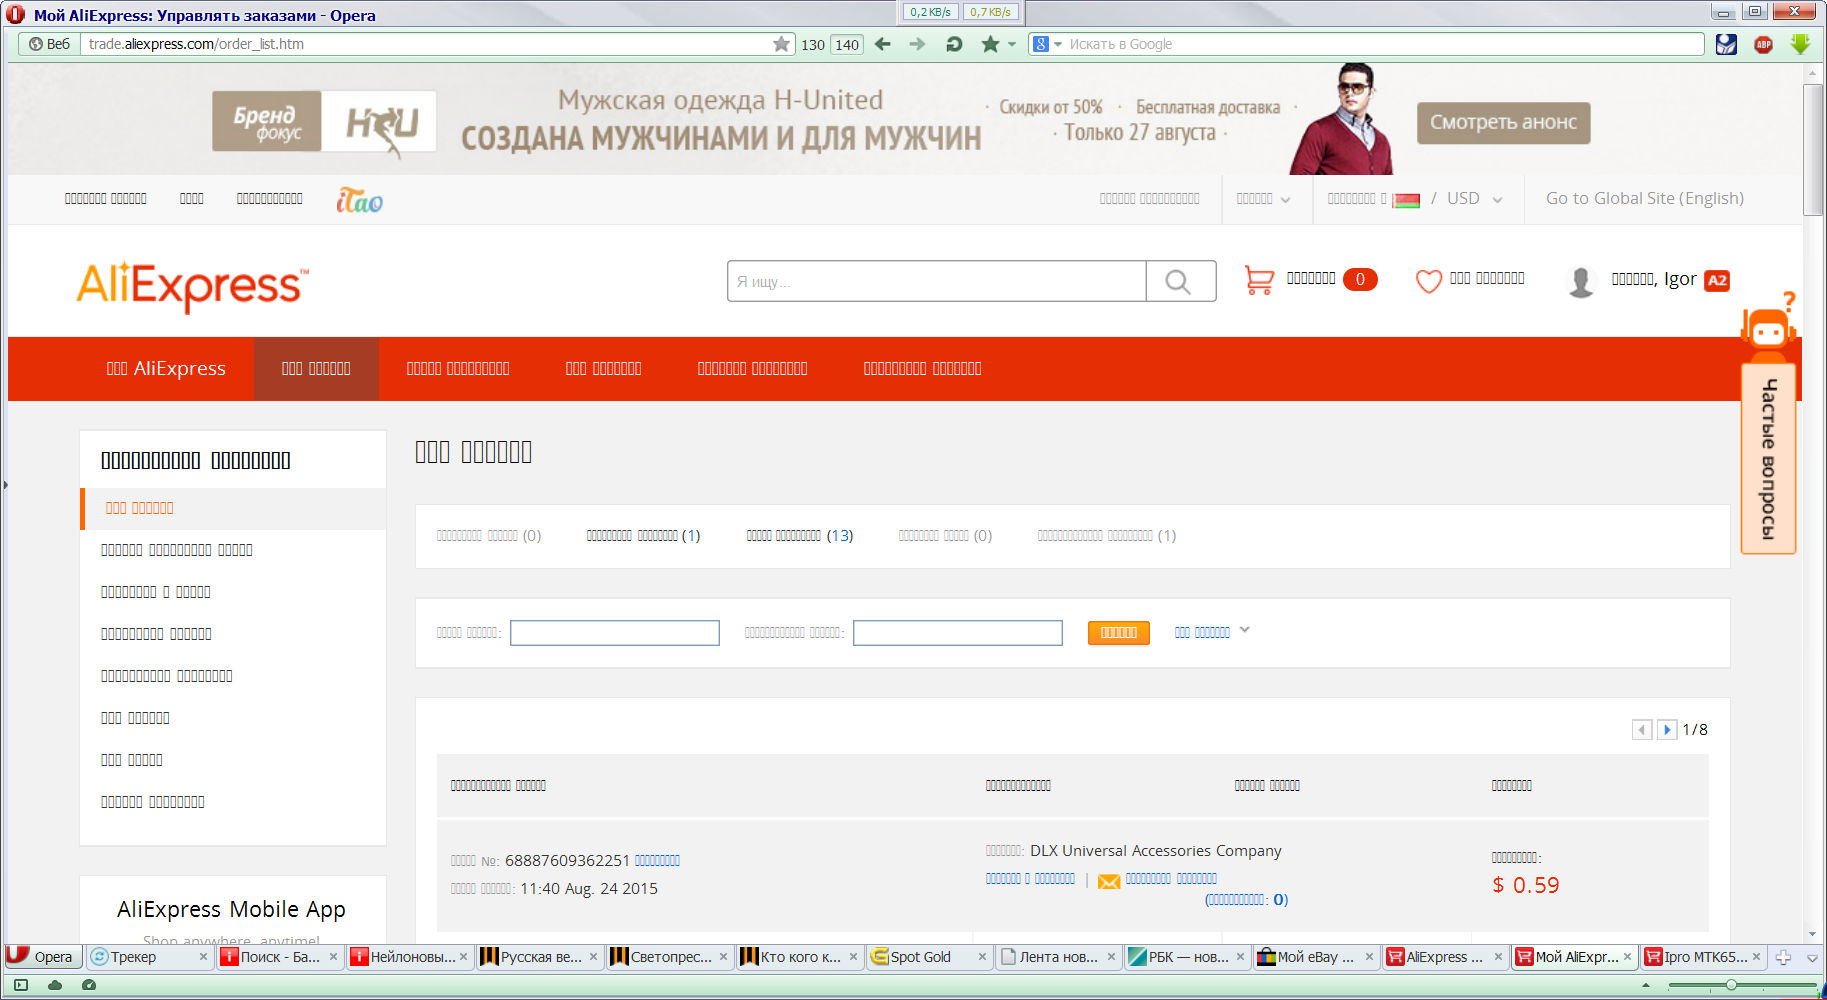Open the shopping cart icon
The height and width of the screenshot is (1000, 1827).
(1259, 280)
